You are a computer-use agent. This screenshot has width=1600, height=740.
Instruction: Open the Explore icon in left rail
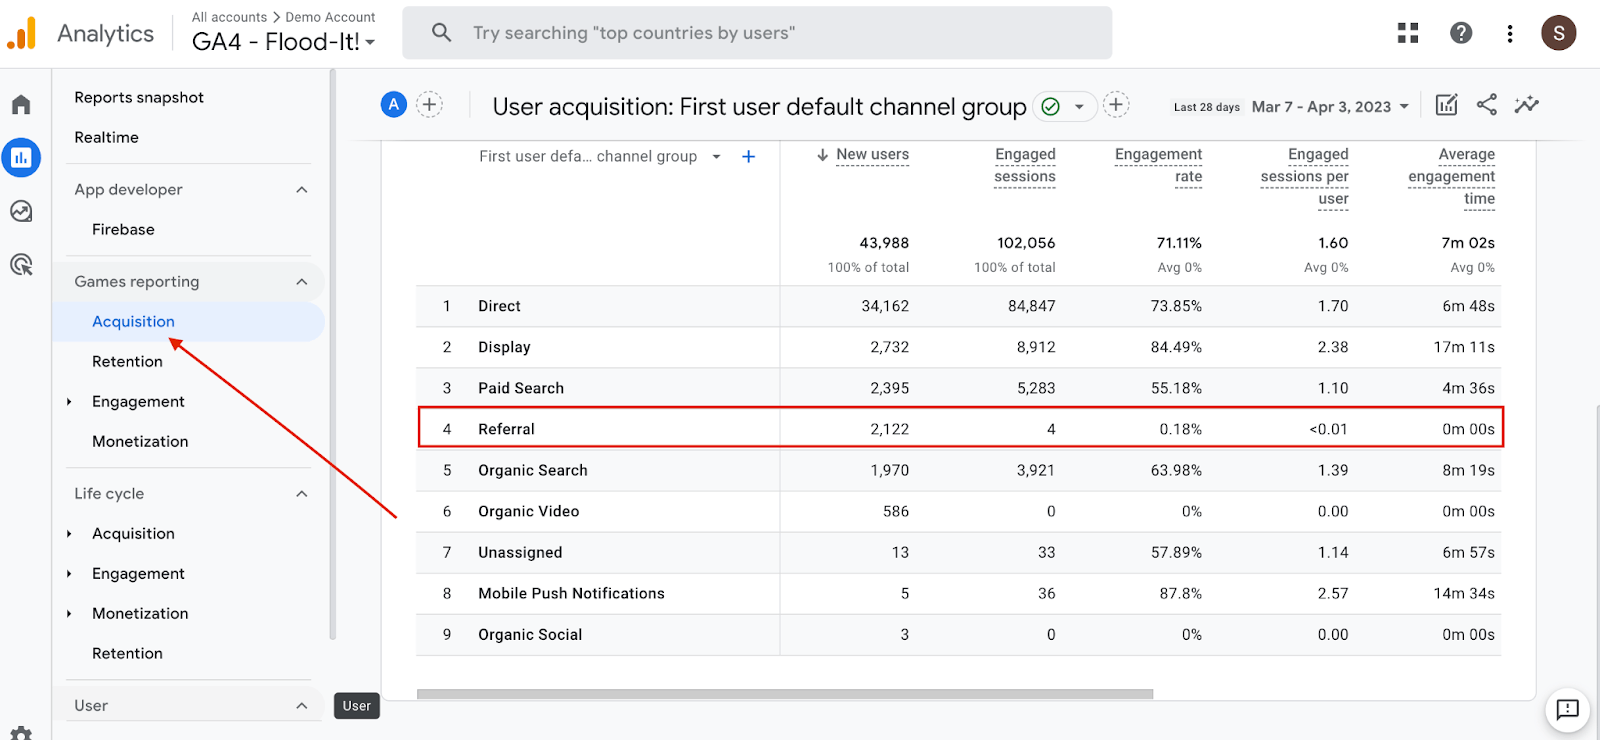tap(21, 211)
